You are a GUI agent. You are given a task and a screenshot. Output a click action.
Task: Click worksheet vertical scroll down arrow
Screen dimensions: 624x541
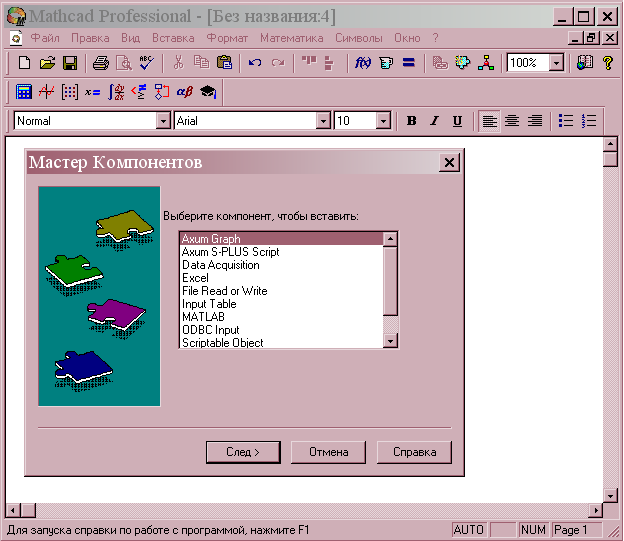point(610,496)
